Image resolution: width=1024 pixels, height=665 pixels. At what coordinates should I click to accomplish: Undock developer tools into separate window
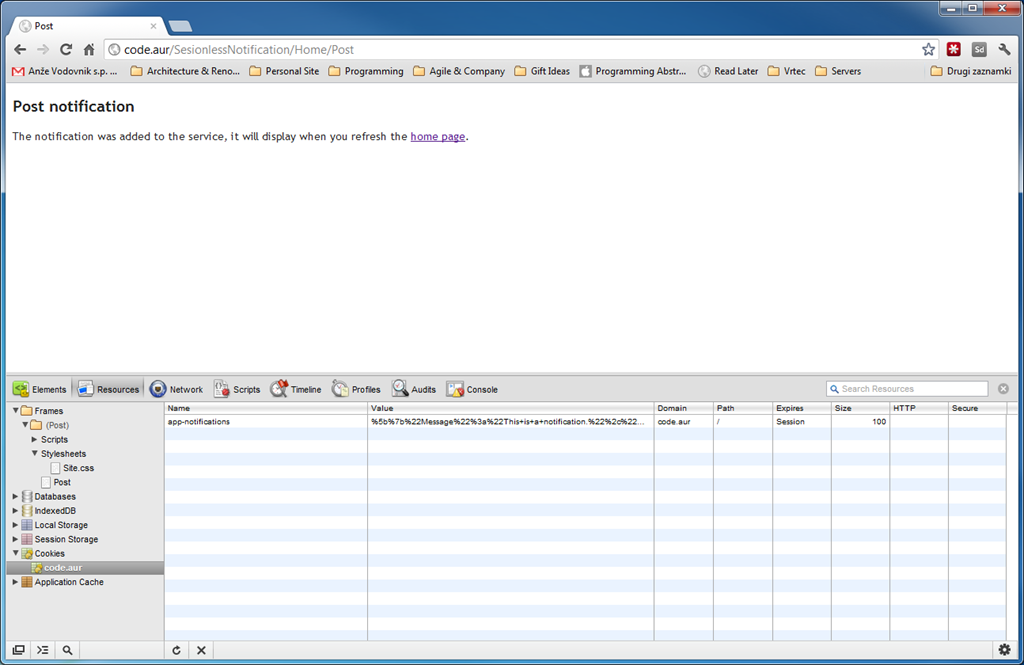coord(18,650)
